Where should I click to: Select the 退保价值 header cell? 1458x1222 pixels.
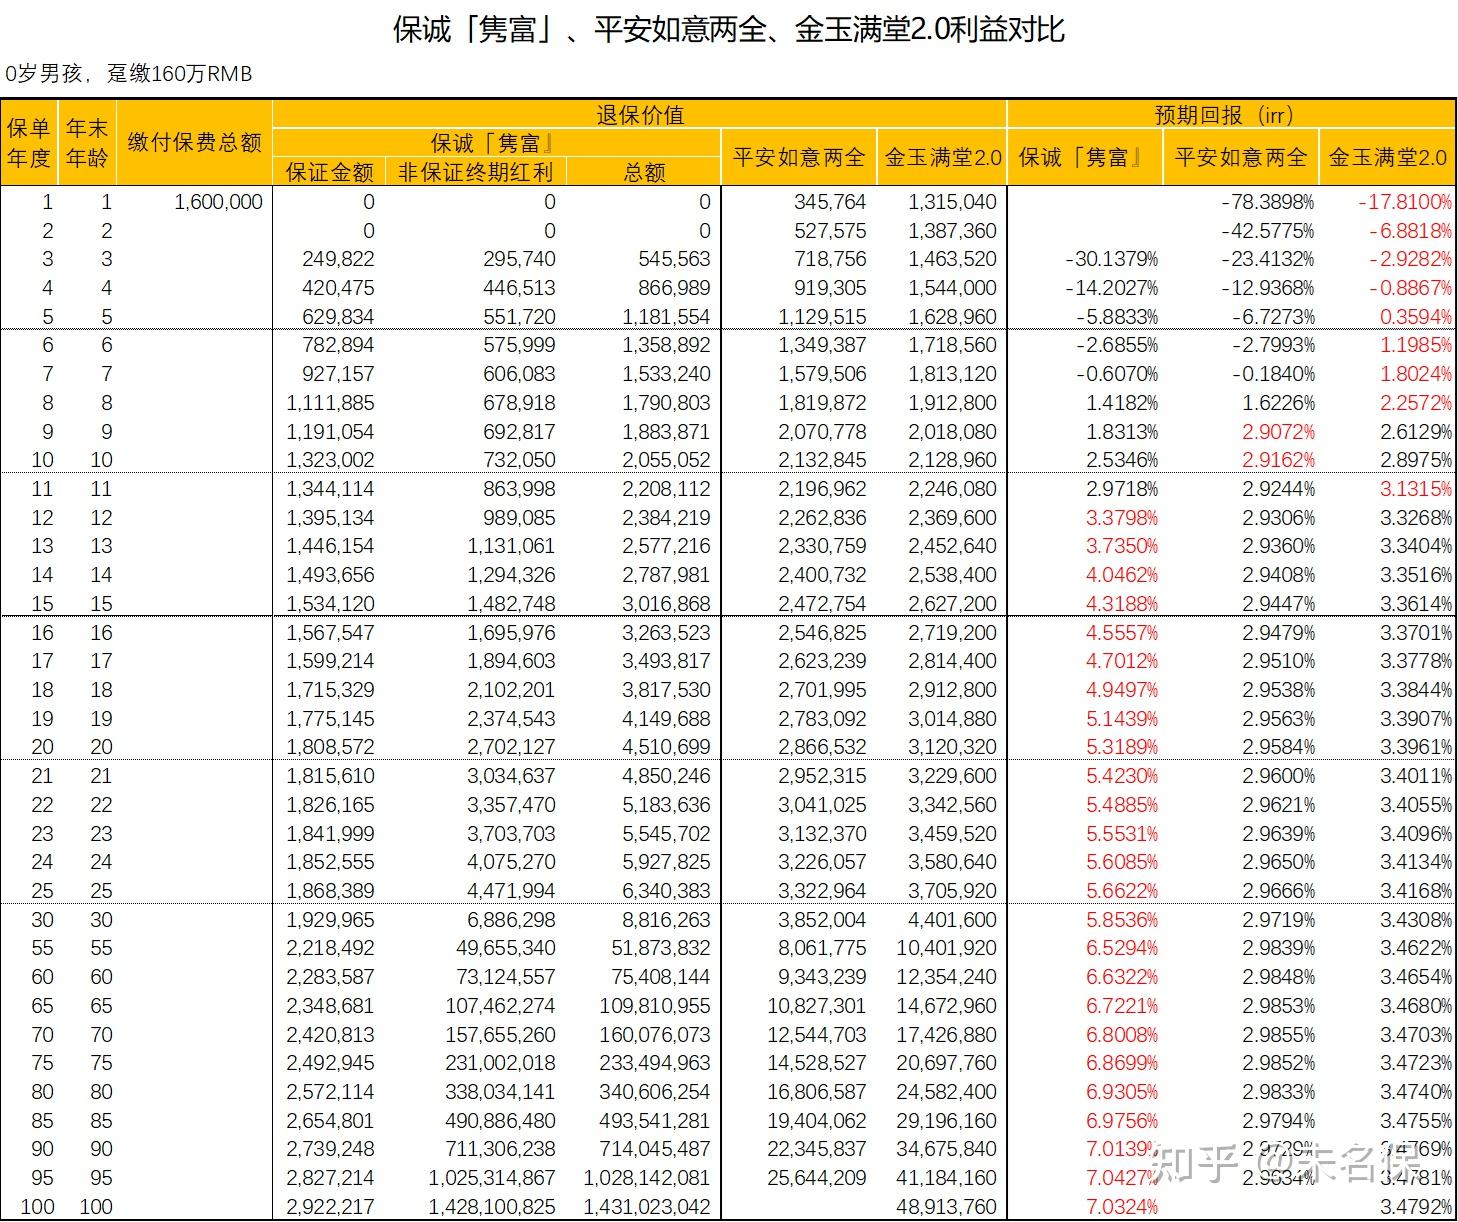(640, 114)
